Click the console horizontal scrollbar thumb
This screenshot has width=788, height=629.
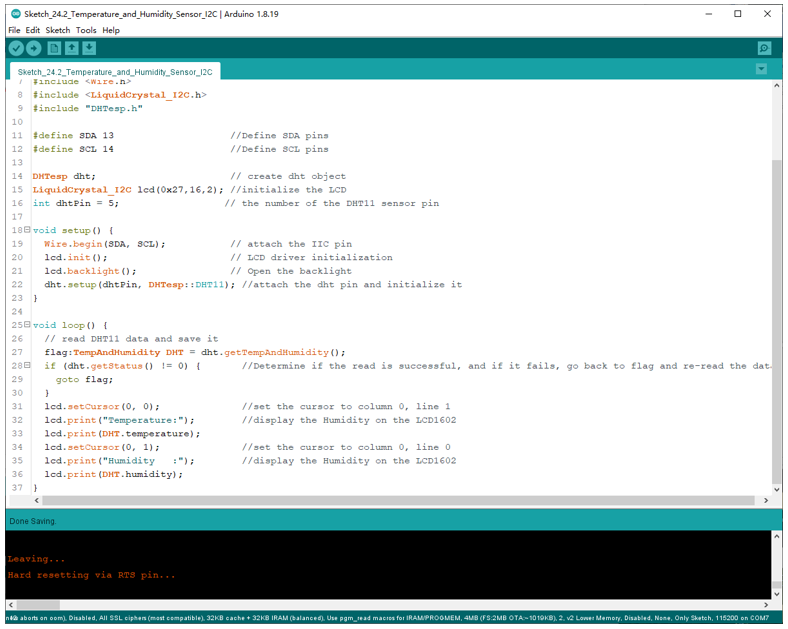(38, 605)
